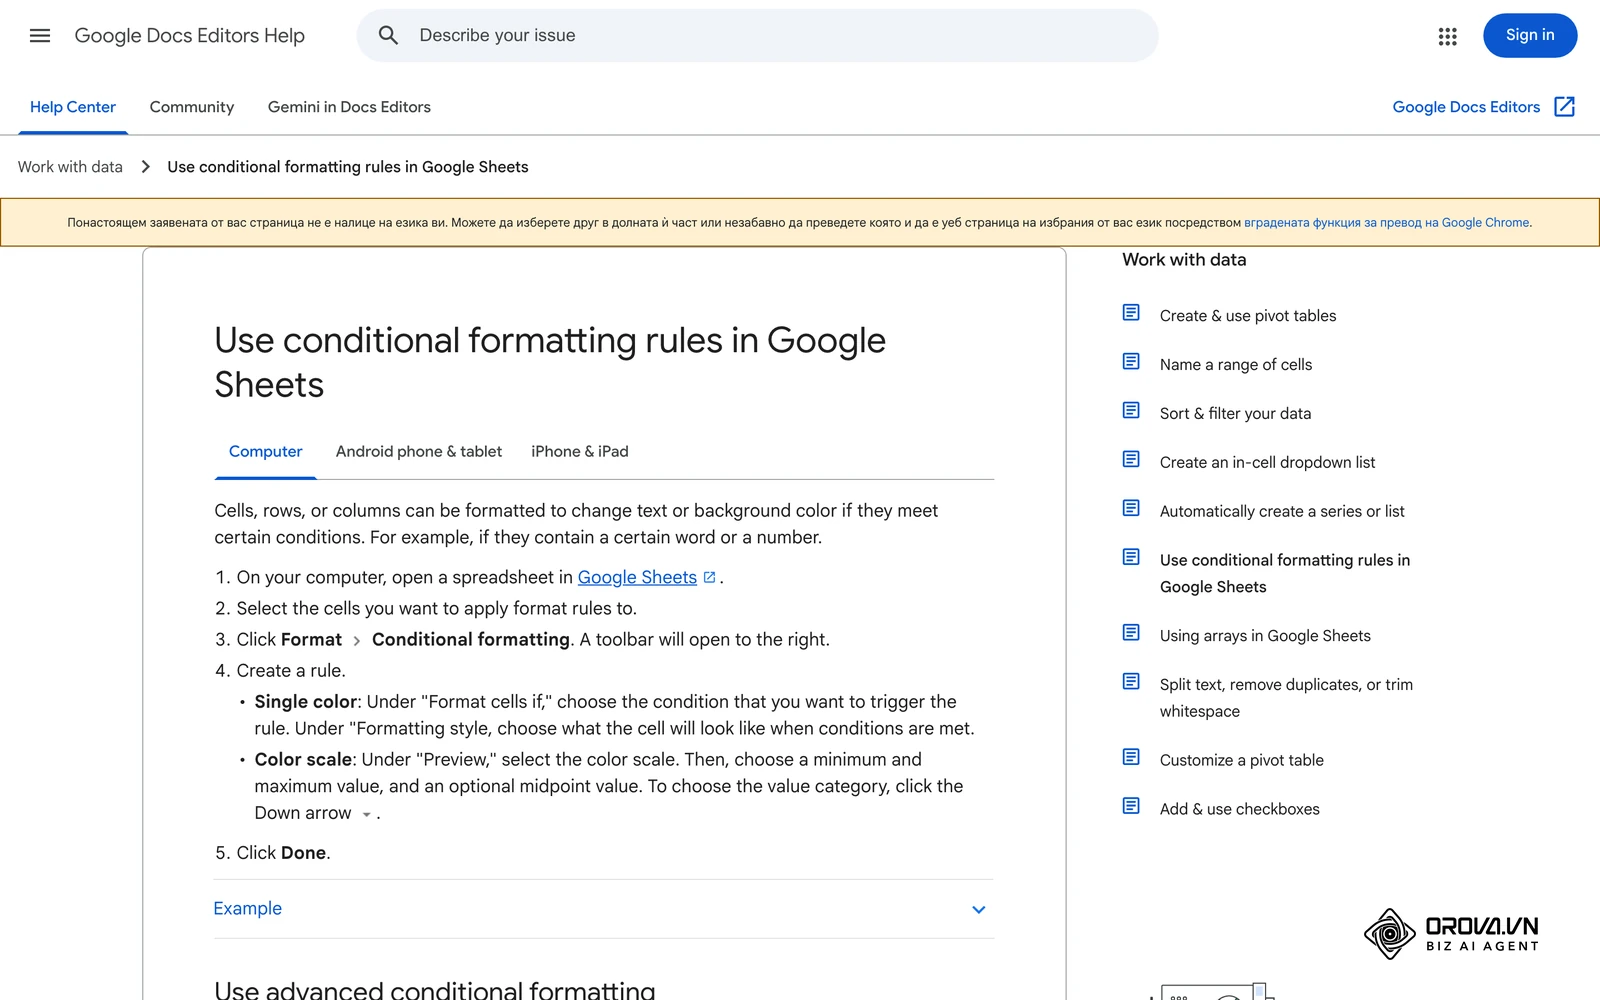1600x1000 pixels.
Task: Focus the Describe your issue search field
Action: point(757,36)
